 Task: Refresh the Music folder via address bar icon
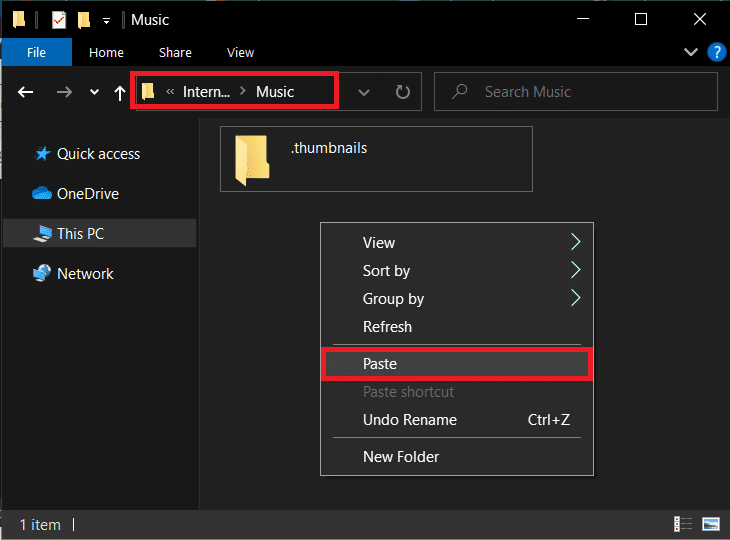(x=402, y=92)
